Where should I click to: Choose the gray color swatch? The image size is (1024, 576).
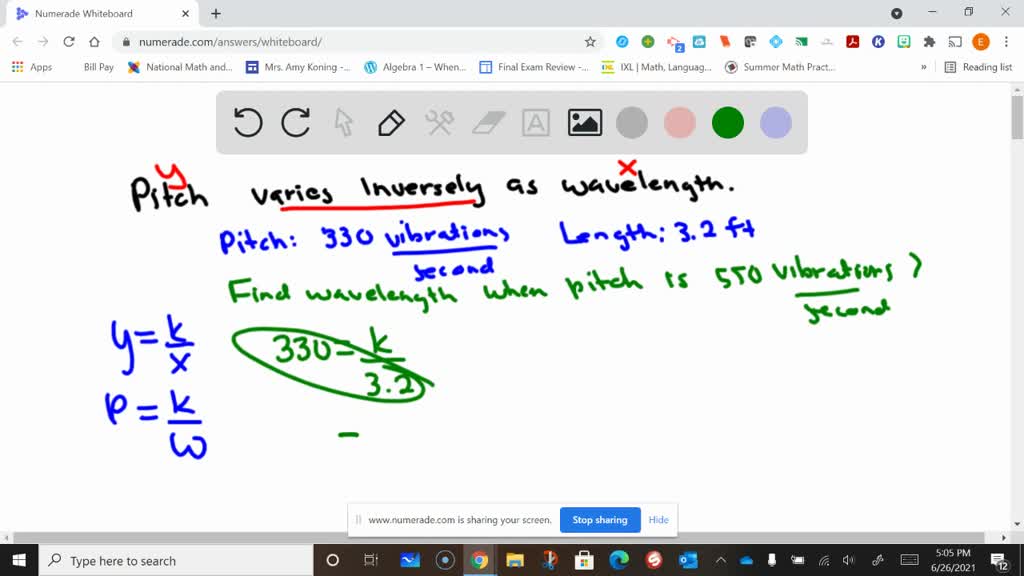[632, 123]
